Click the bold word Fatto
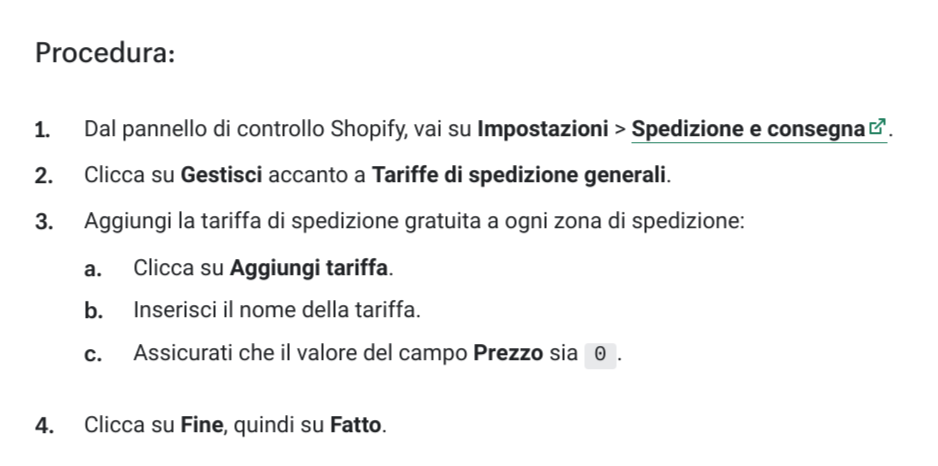This screenshot has width=938, height=466. (355, 425)
